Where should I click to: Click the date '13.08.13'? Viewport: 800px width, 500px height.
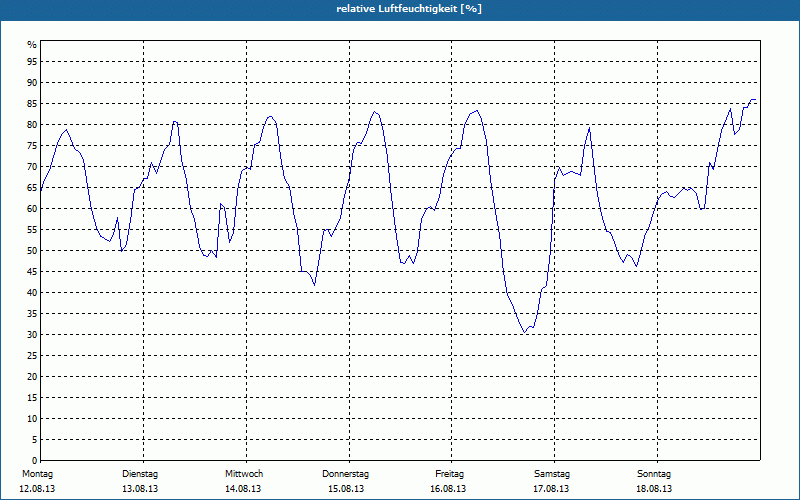click(140, 489)
